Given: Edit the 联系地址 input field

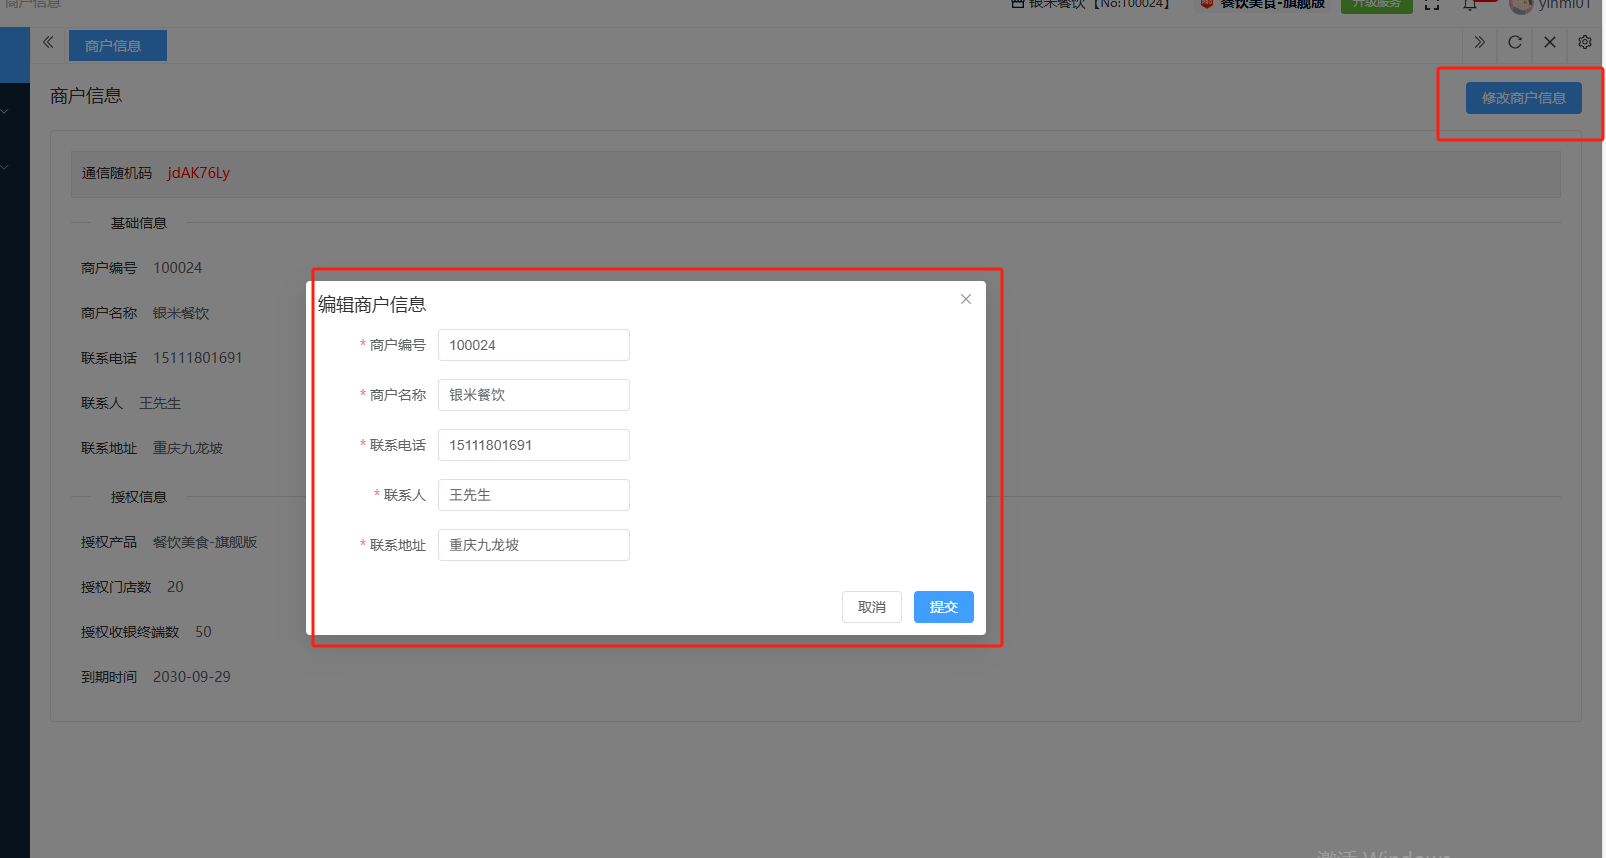Looking at the screenshot, I should [533, 545].
